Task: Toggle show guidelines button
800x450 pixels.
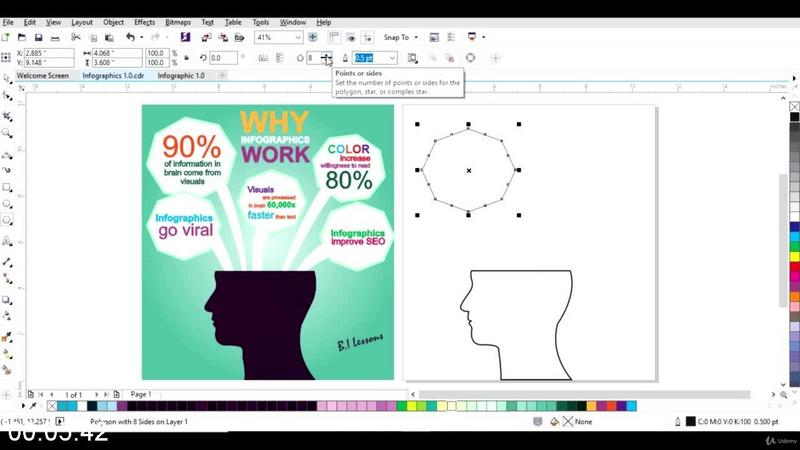Action: point(367,37)
